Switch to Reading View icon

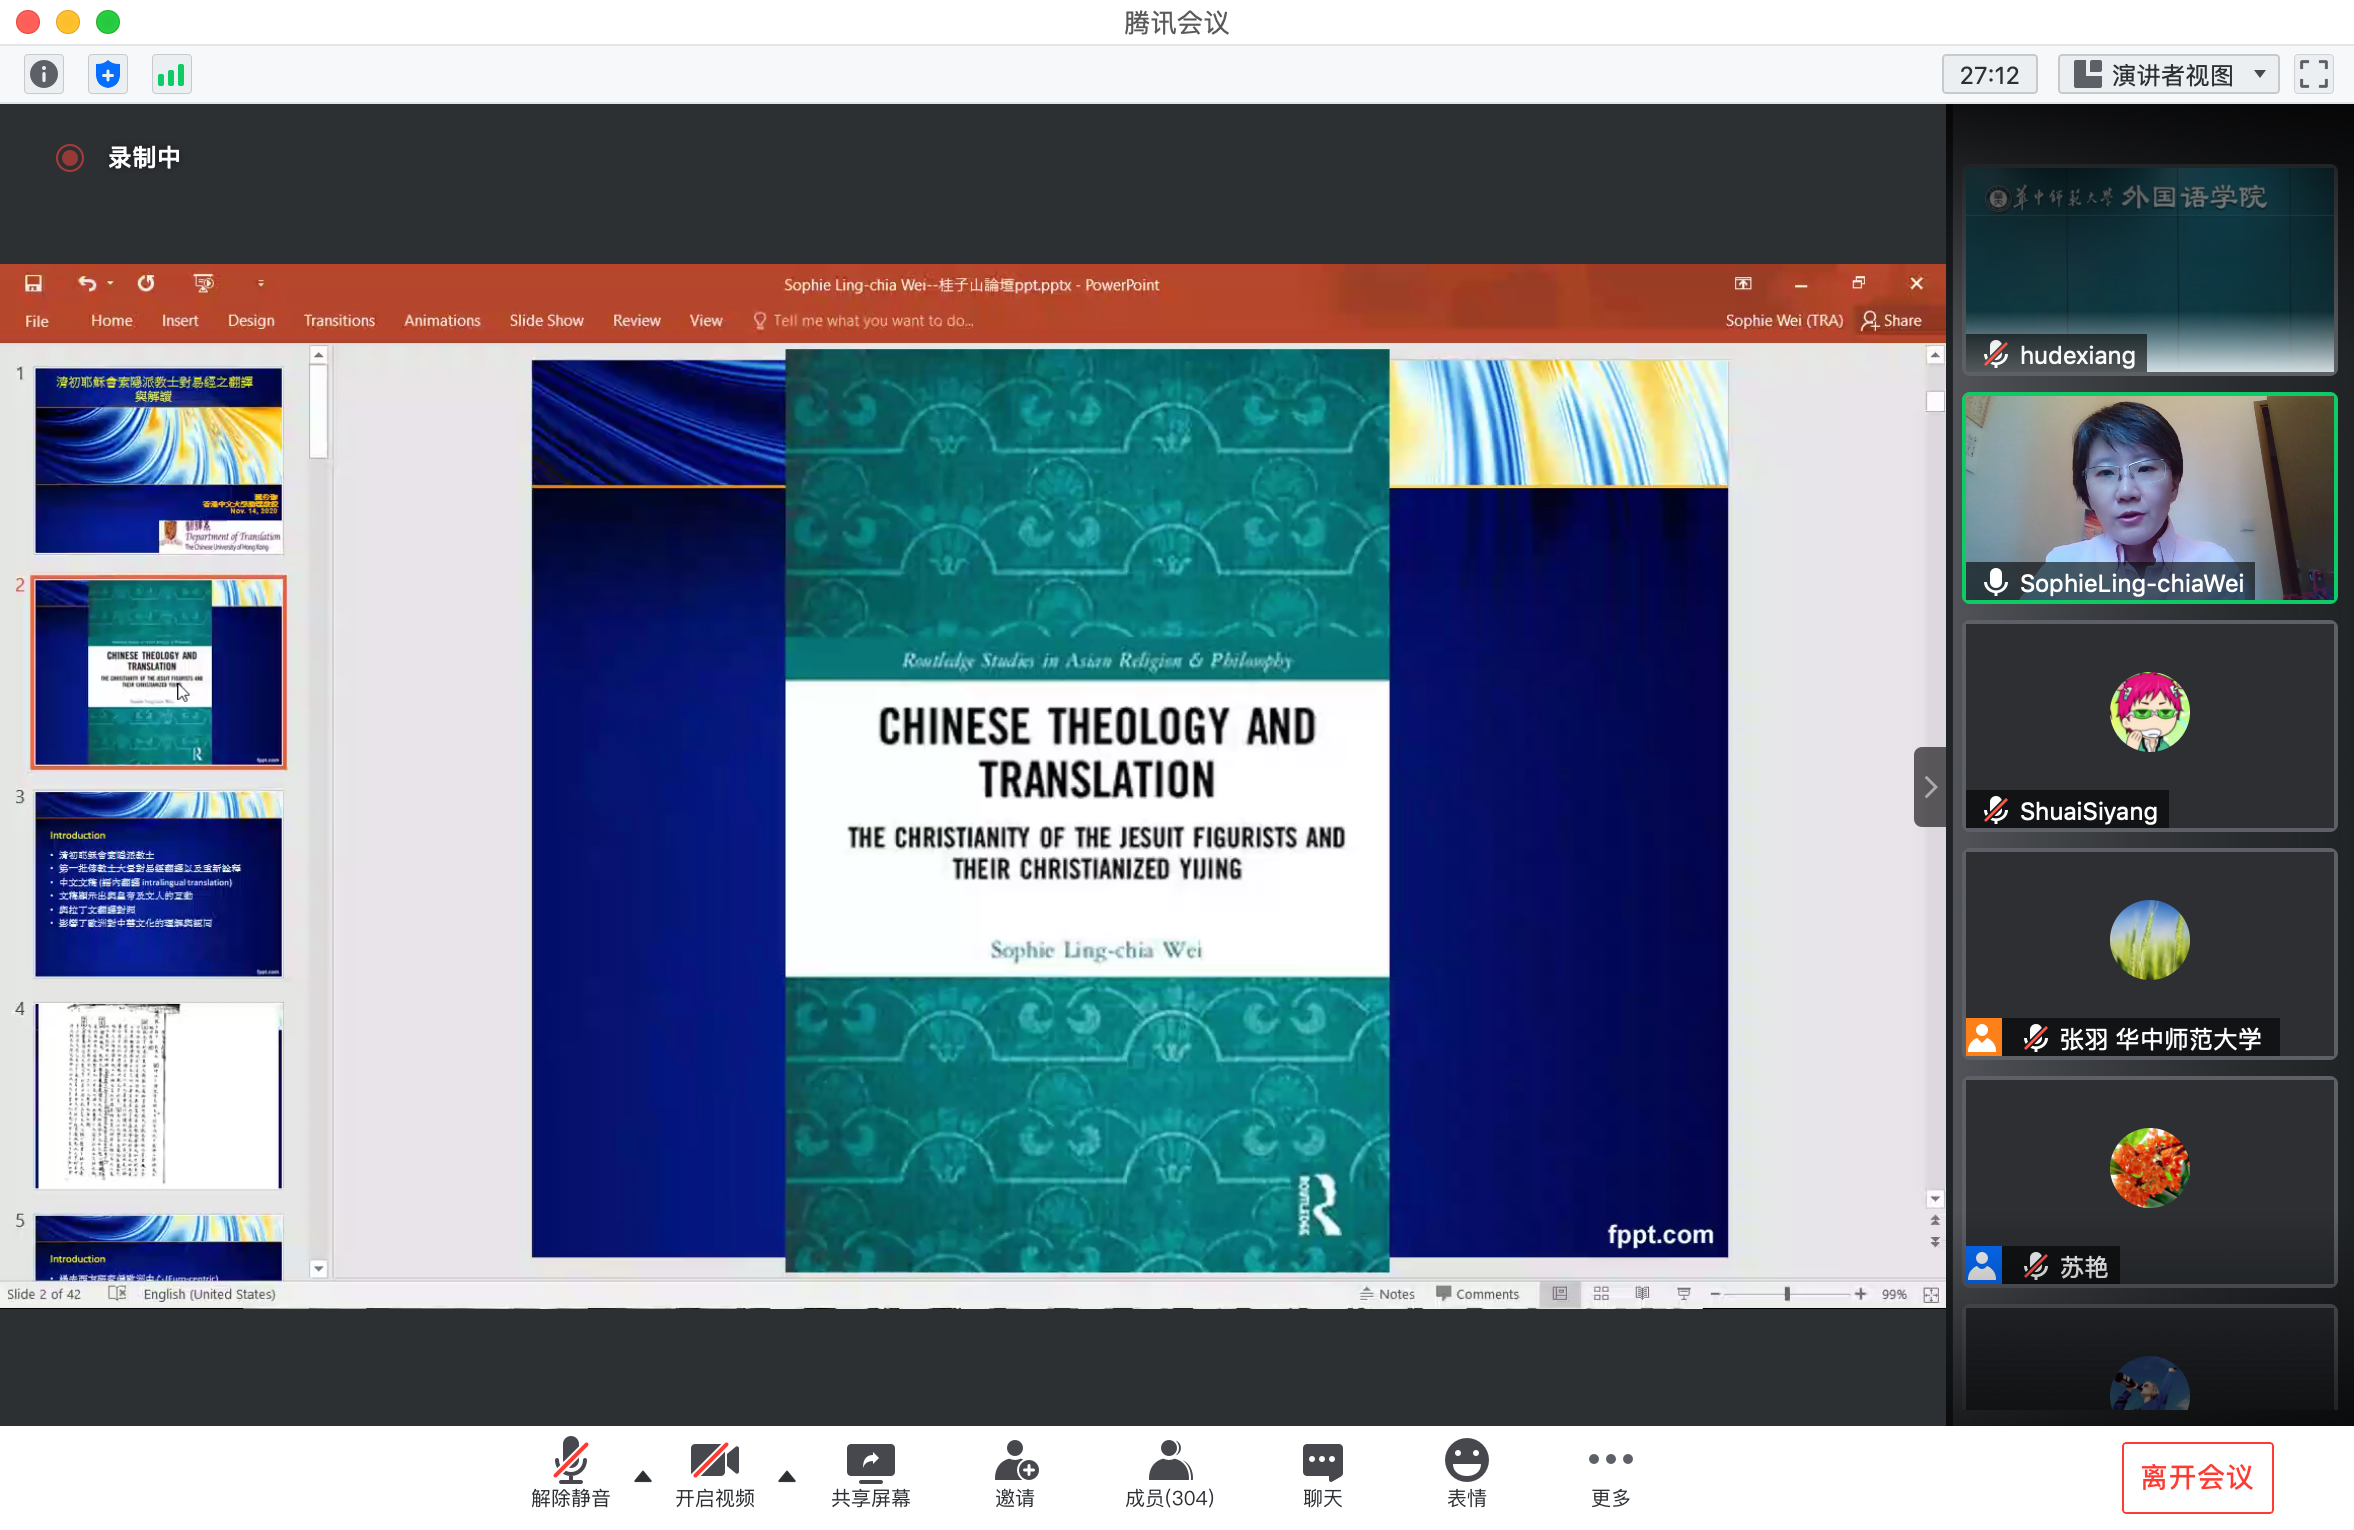[1642, 1294]
